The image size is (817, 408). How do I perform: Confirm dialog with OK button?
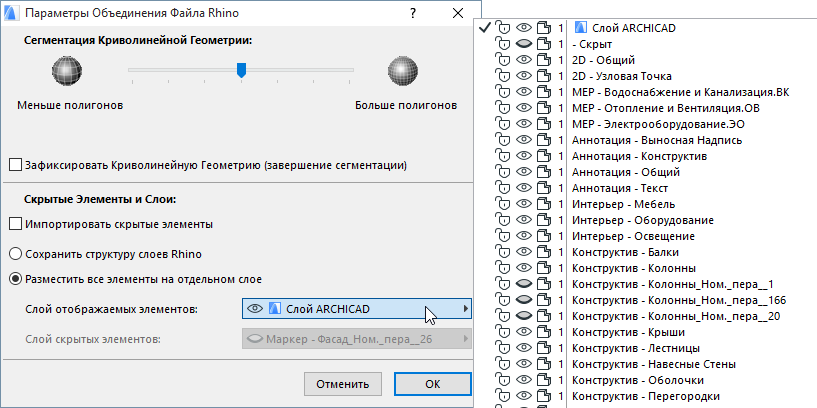[432, 385]
